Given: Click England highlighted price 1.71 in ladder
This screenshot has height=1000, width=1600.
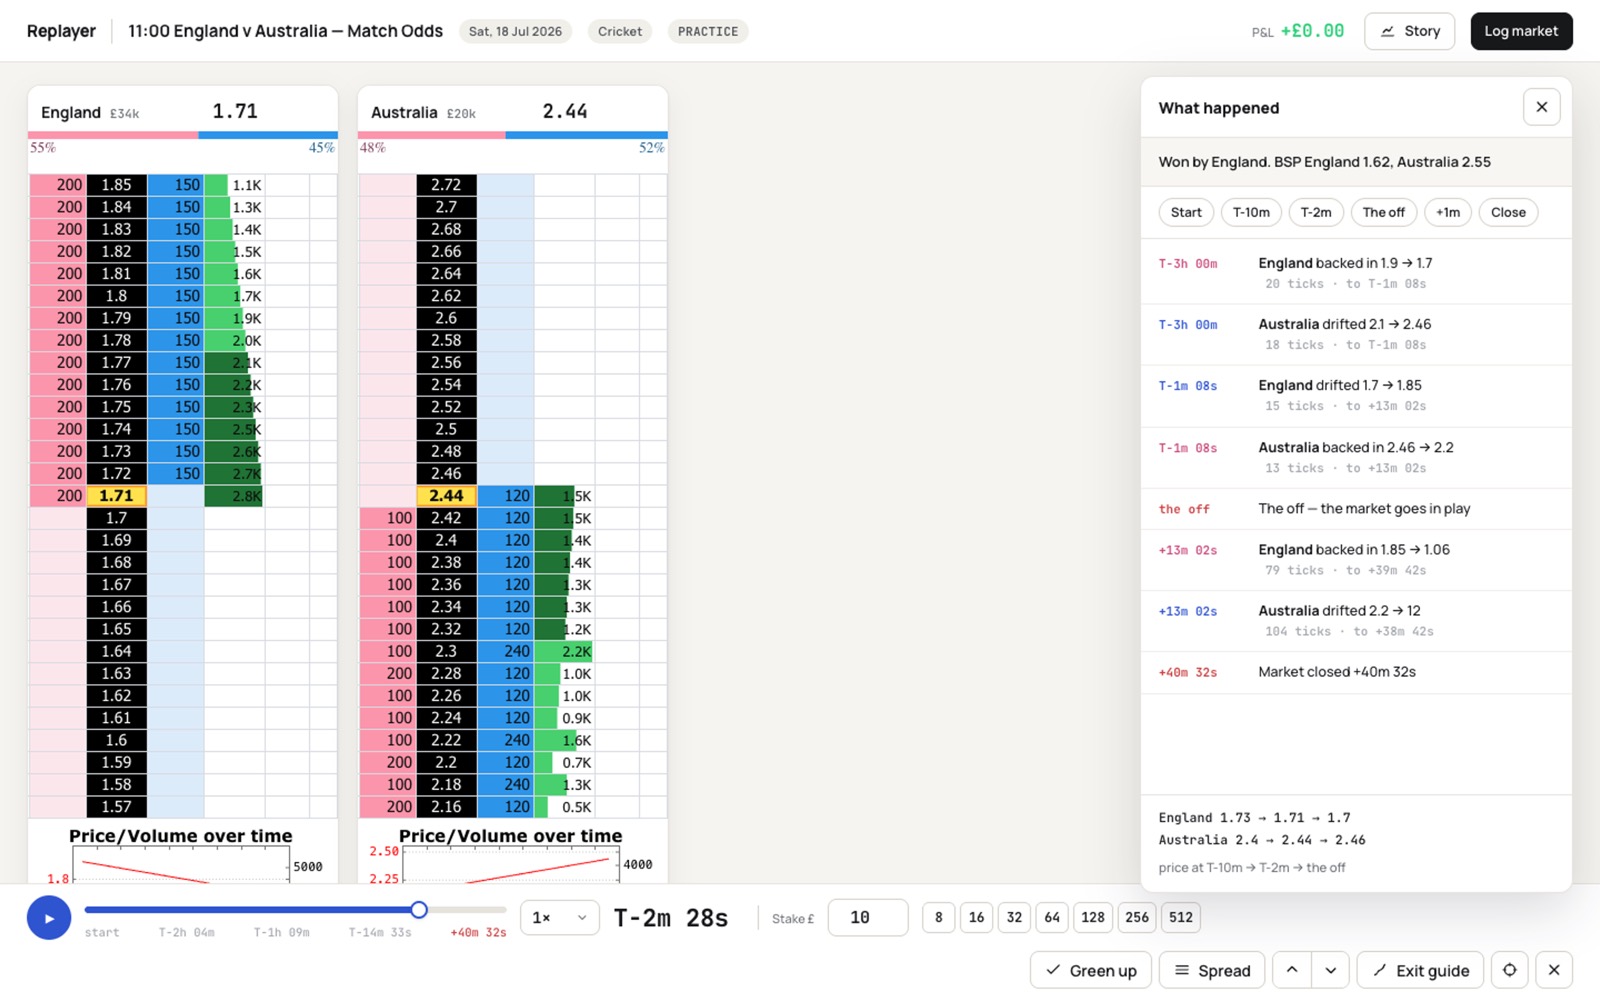Looking at the screenshot, I should pos(117,496).
